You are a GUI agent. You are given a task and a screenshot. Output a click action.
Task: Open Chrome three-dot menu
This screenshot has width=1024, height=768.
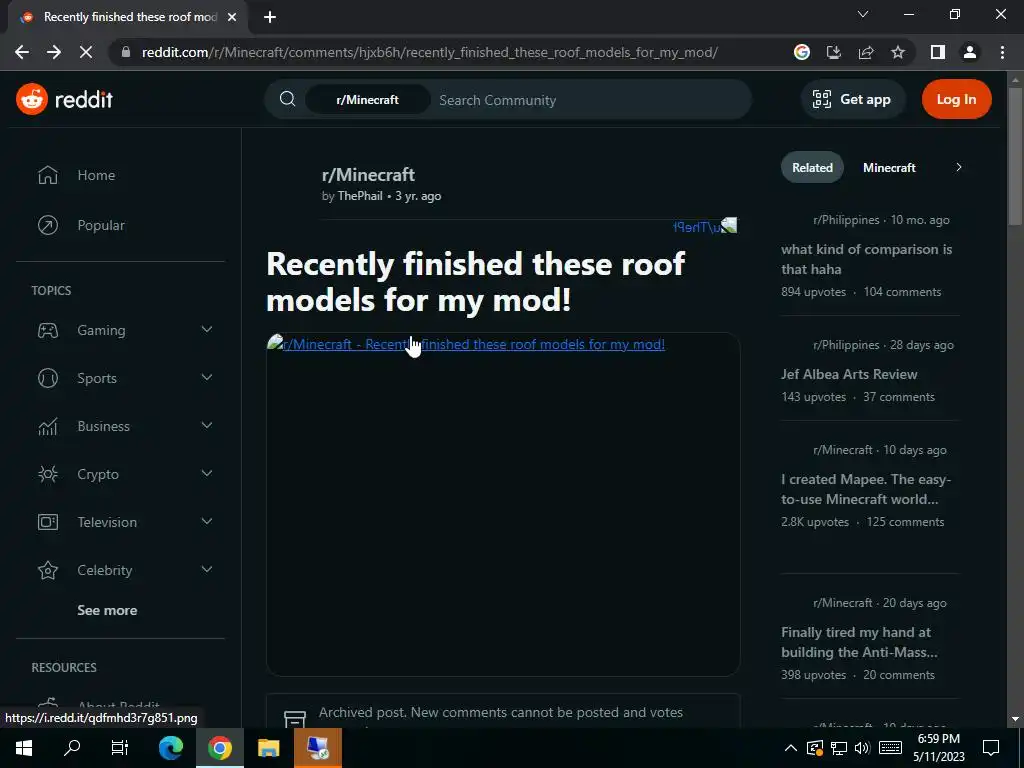pyautogui.click(x=1002, y=52)
